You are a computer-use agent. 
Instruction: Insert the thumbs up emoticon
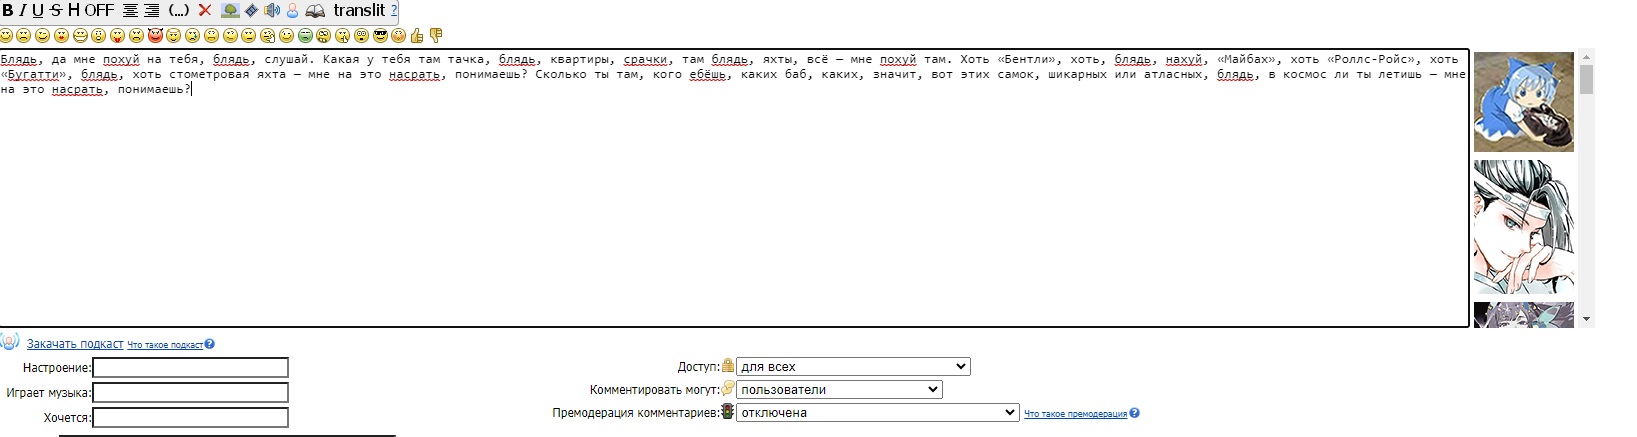[417, 36]
